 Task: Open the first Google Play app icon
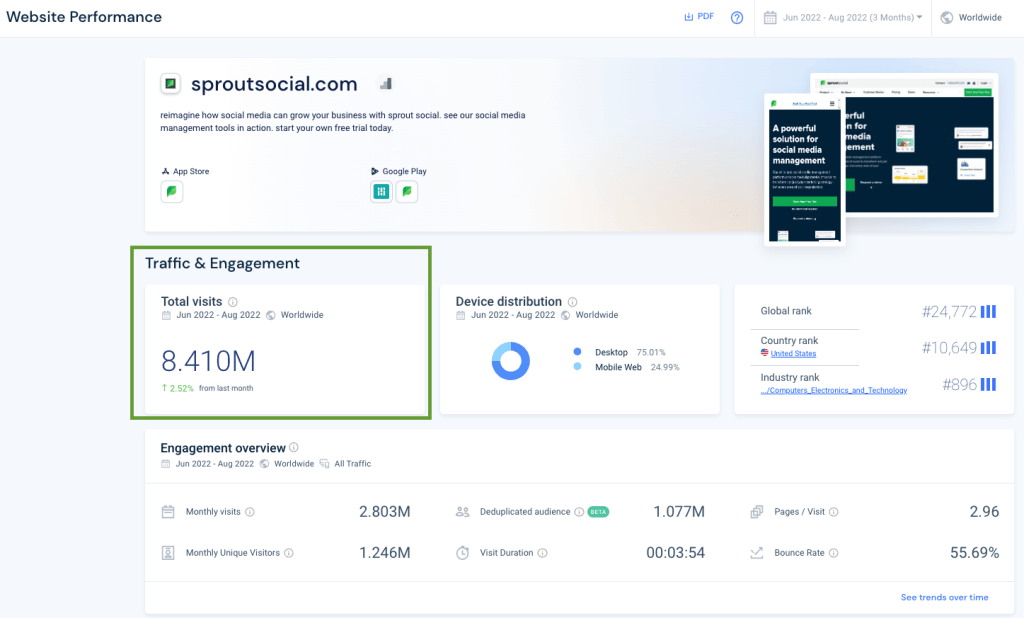380,191
